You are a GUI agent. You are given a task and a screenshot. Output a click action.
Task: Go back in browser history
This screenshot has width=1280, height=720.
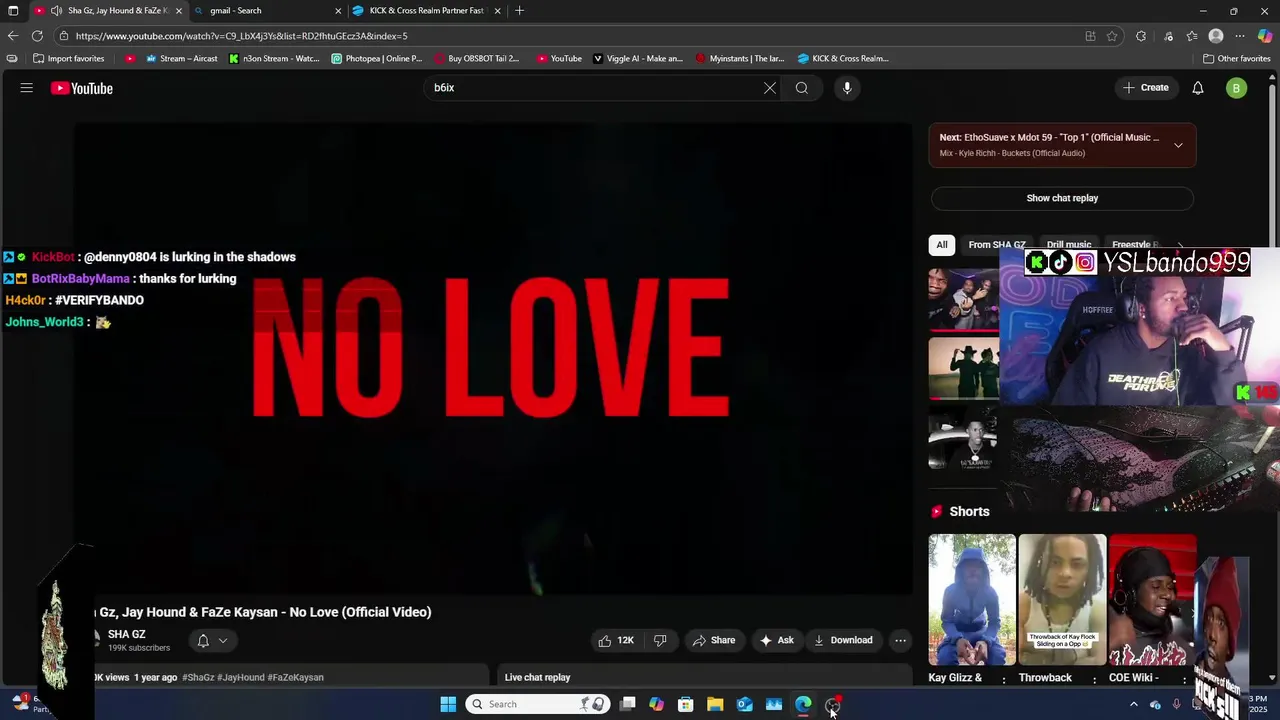[x=13, y=36]
